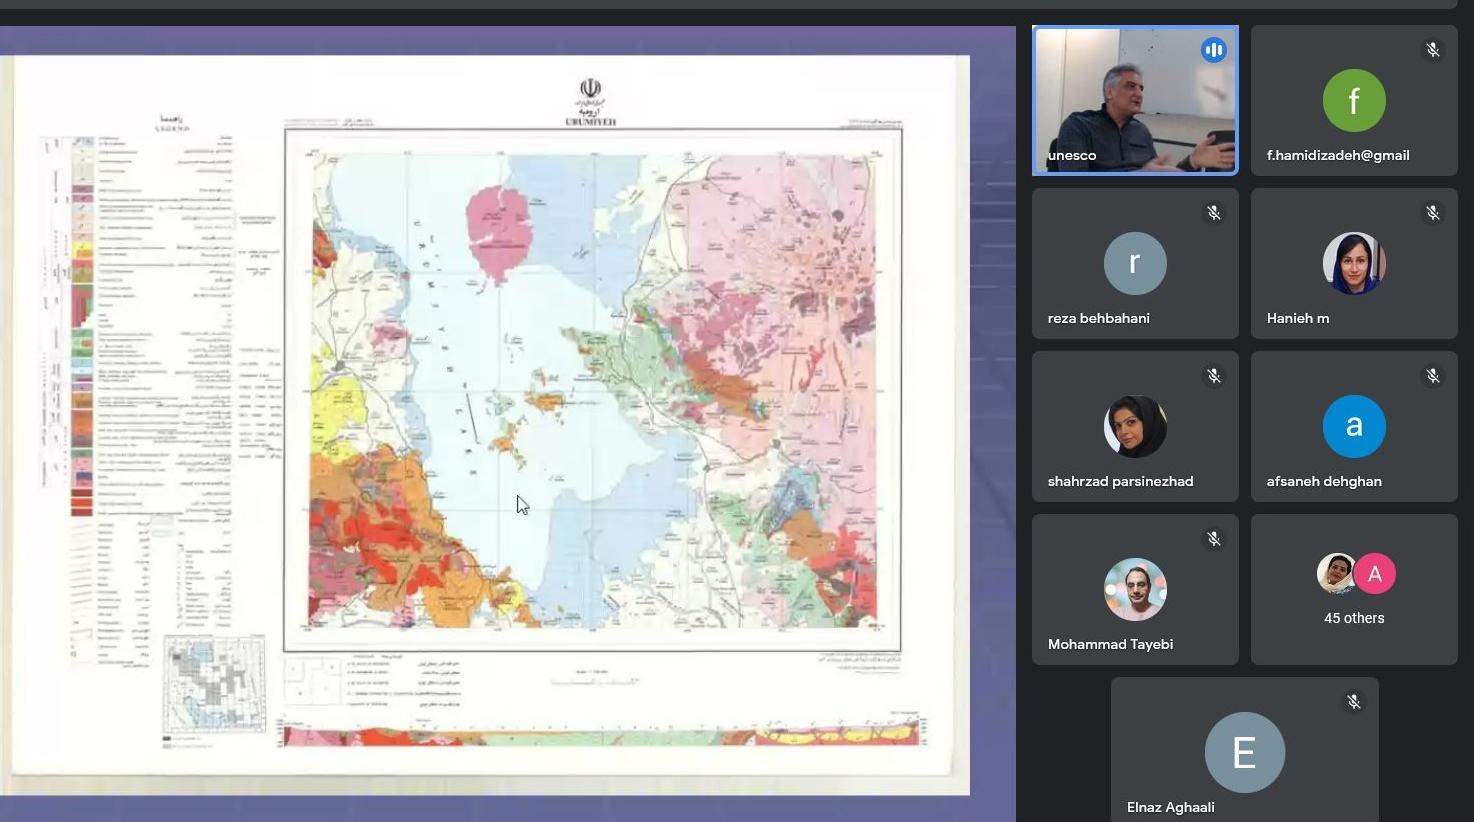
Task: Click muted mic icon on reza behbahani tile
Action: point(1213,213)
